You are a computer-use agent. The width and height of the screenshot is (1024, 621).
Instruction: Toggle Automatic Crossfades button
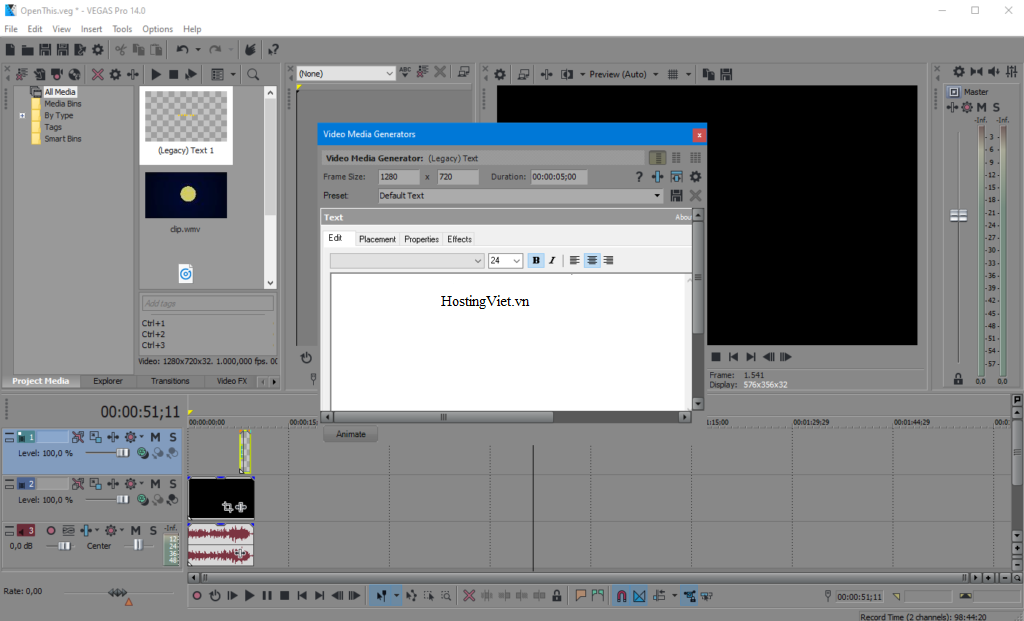coord(639,596)
